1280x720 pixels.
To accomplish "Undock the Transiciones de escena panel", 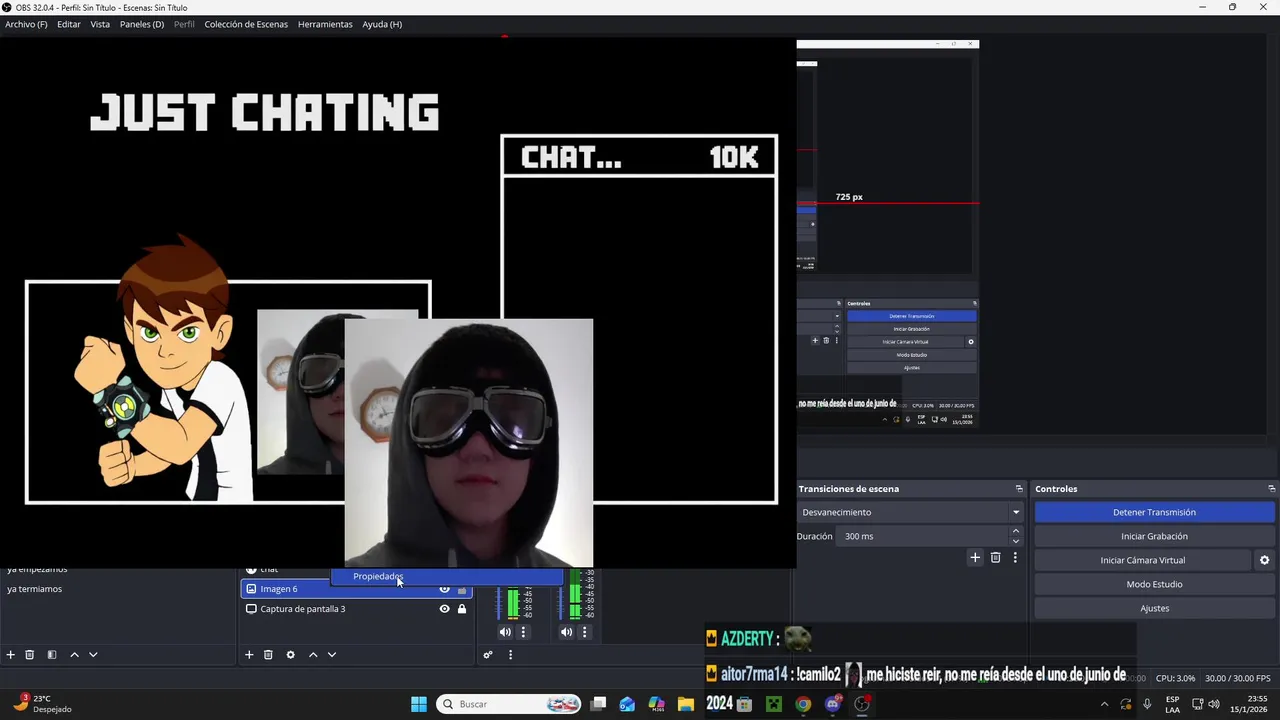I will (x=1019, y=489).
